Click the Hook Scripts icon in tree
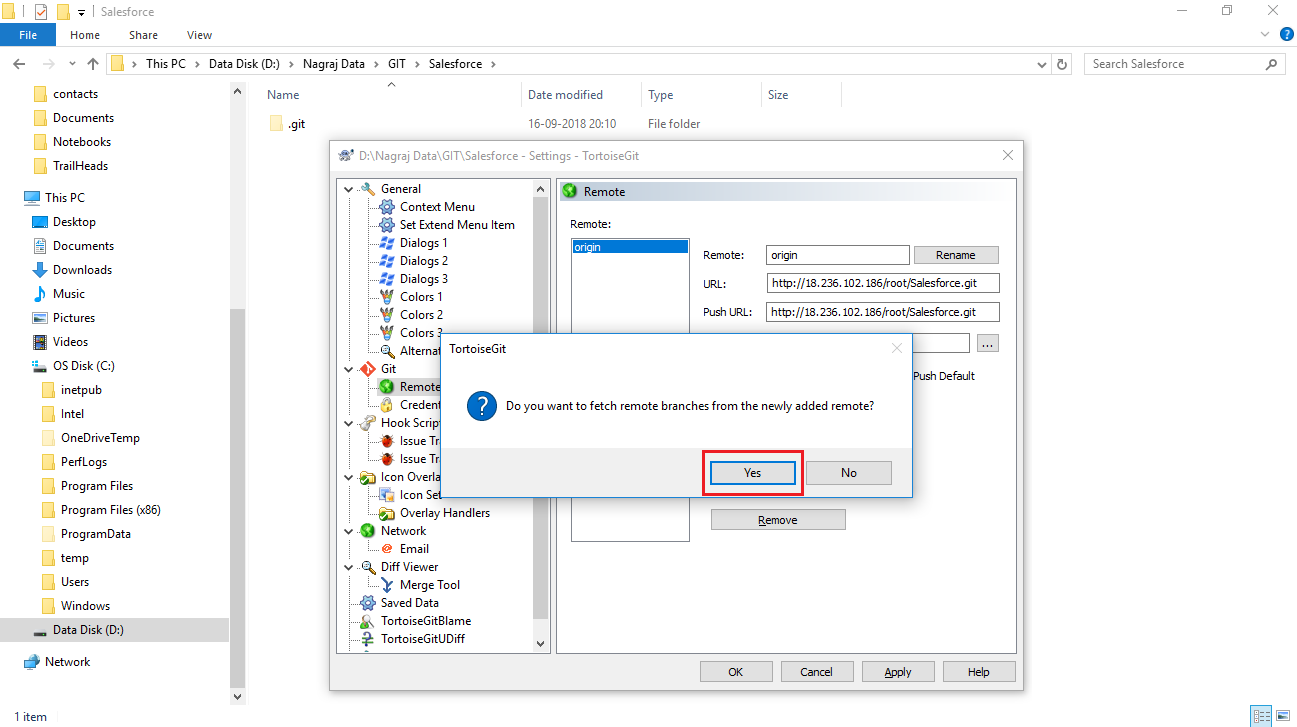The height and width of the screenshot is (727, 1297). (x=367, y=423)
